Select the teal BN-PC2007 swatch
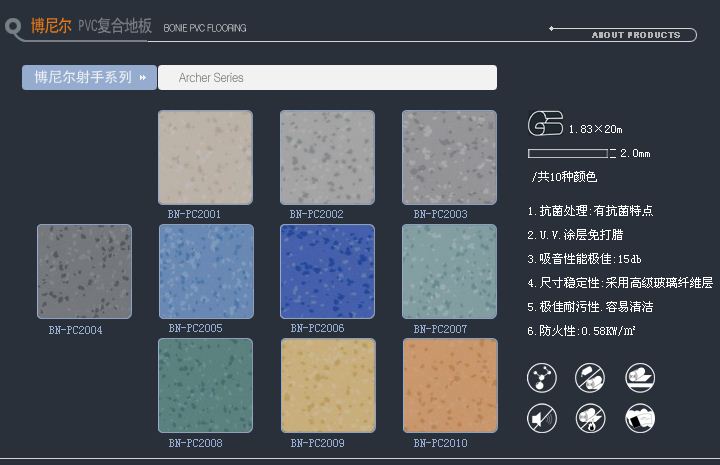 click(449, 271)
